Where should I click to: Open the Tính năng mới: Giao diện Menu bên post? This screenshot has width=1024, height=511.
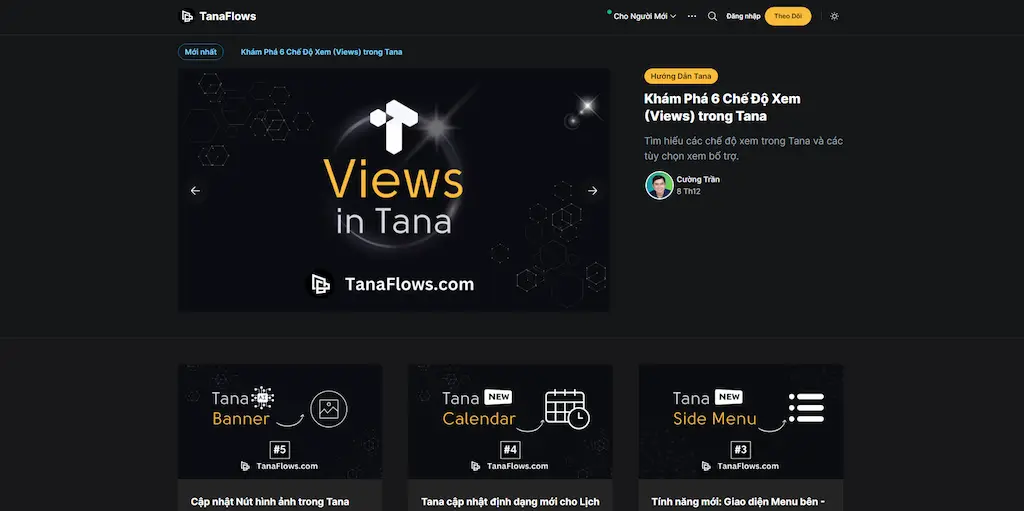738,502
